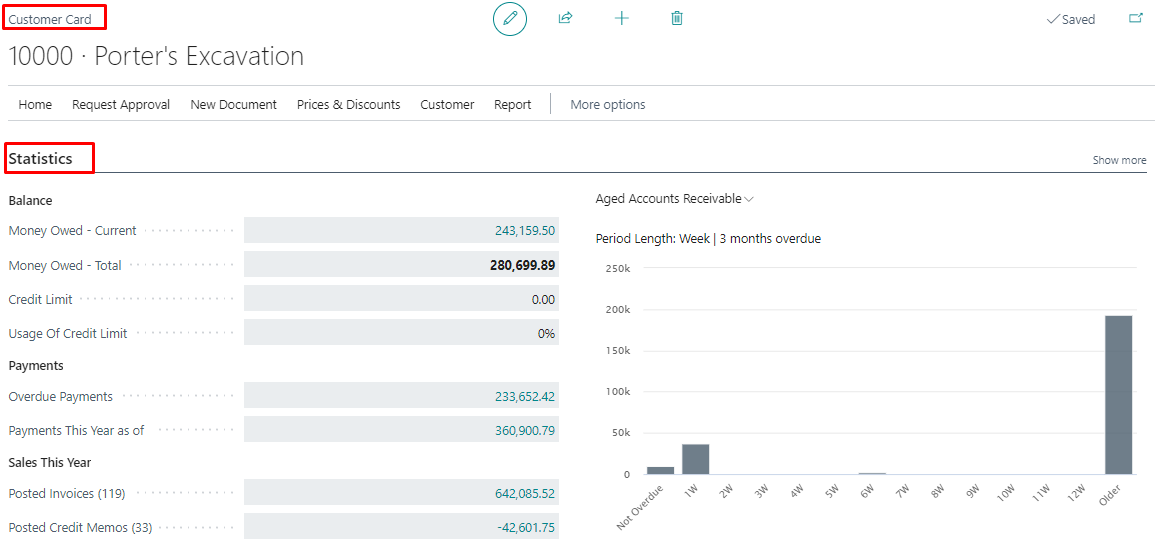Viewport: 1155px width, 544px height.
Task: Click the Older bar in chart
Action: pos(1118,395)
